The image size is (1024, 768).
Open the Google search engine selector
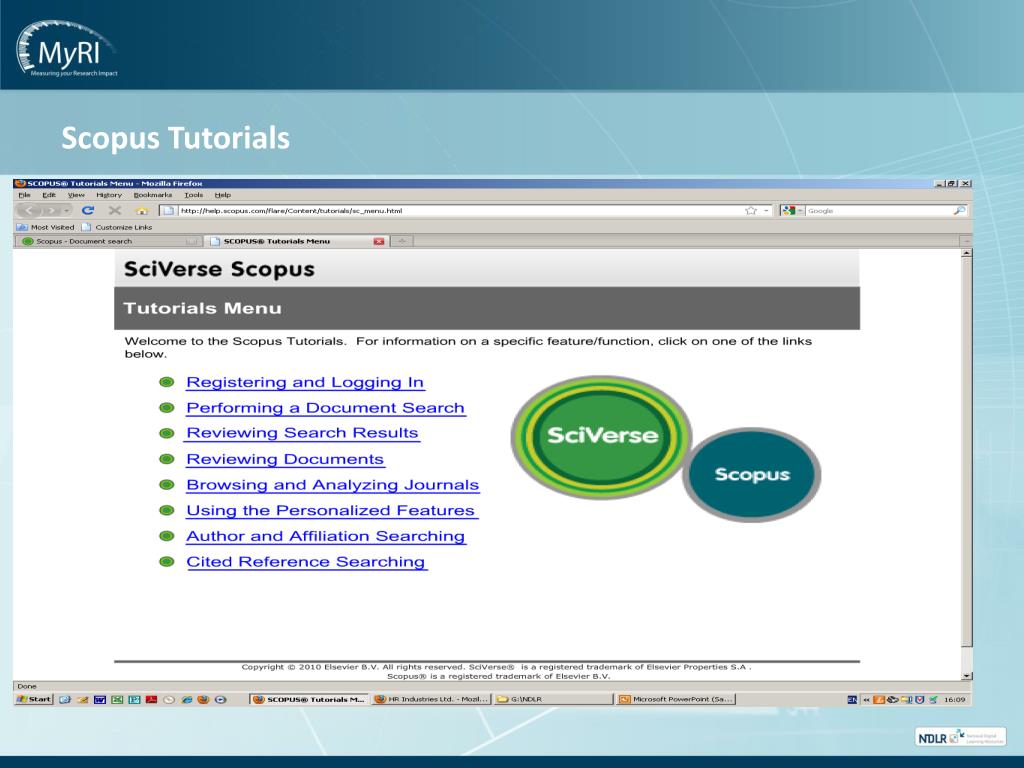[792, 210]
